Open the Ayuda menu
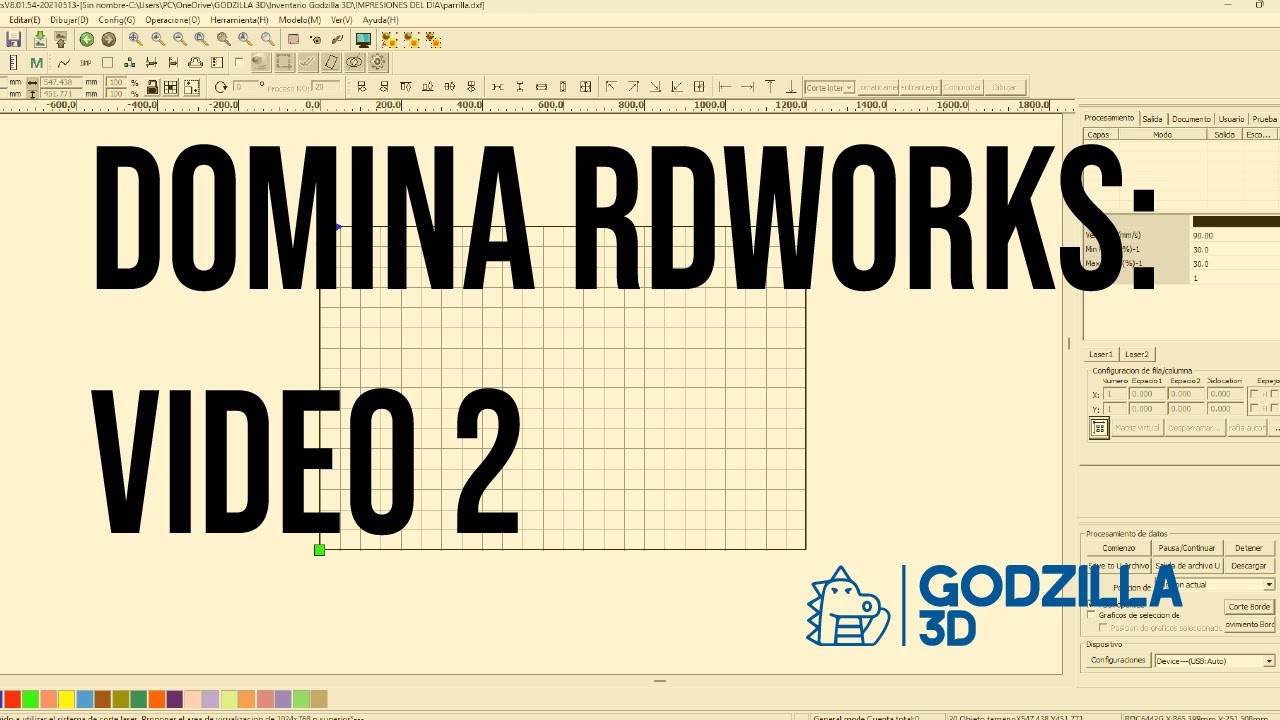The height and width of the screenshot is (720, 1280). [x=380, y=20]
